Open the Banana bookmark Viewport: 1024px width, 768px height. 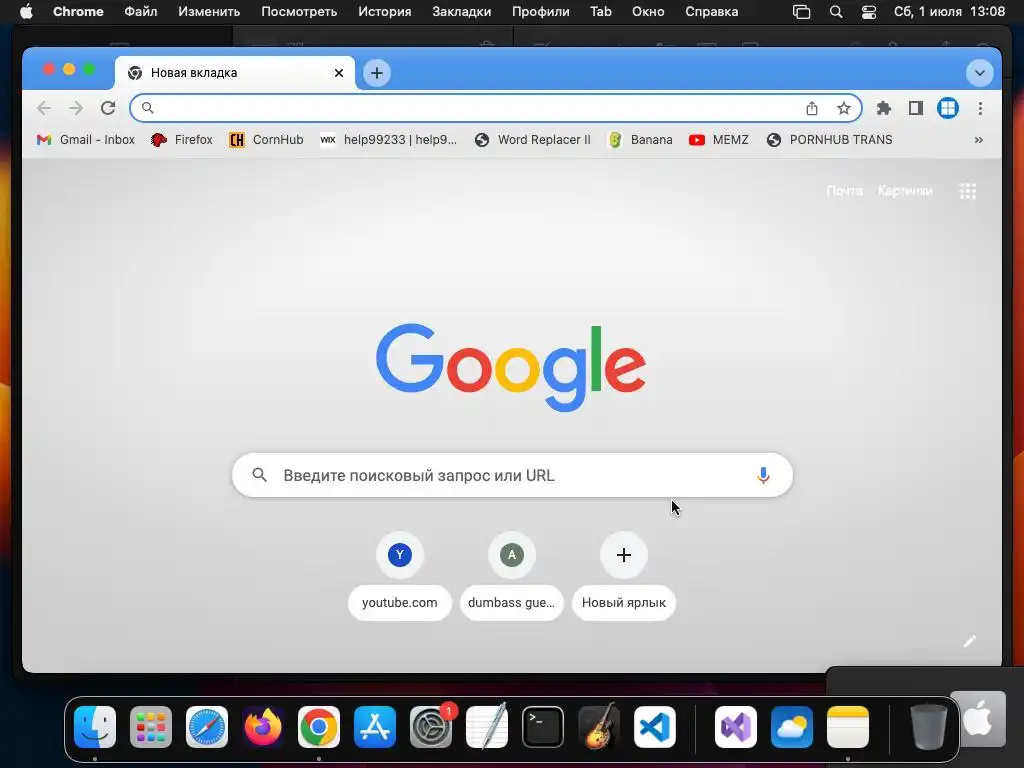coord(640,140)
